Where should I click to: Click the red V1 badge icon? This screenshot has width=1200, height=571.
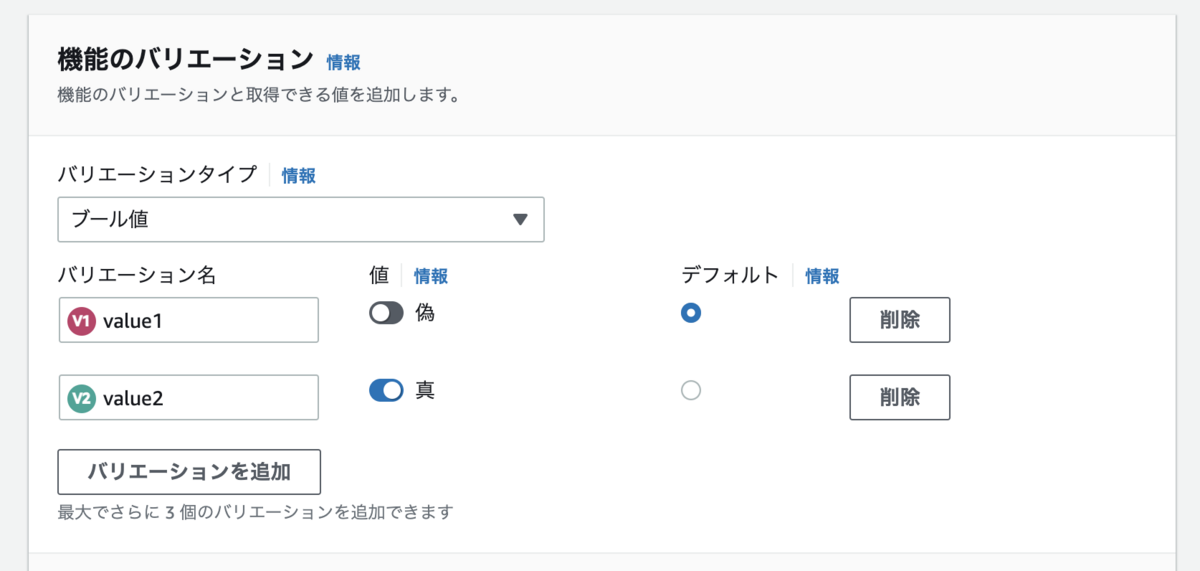pos(82,321)
